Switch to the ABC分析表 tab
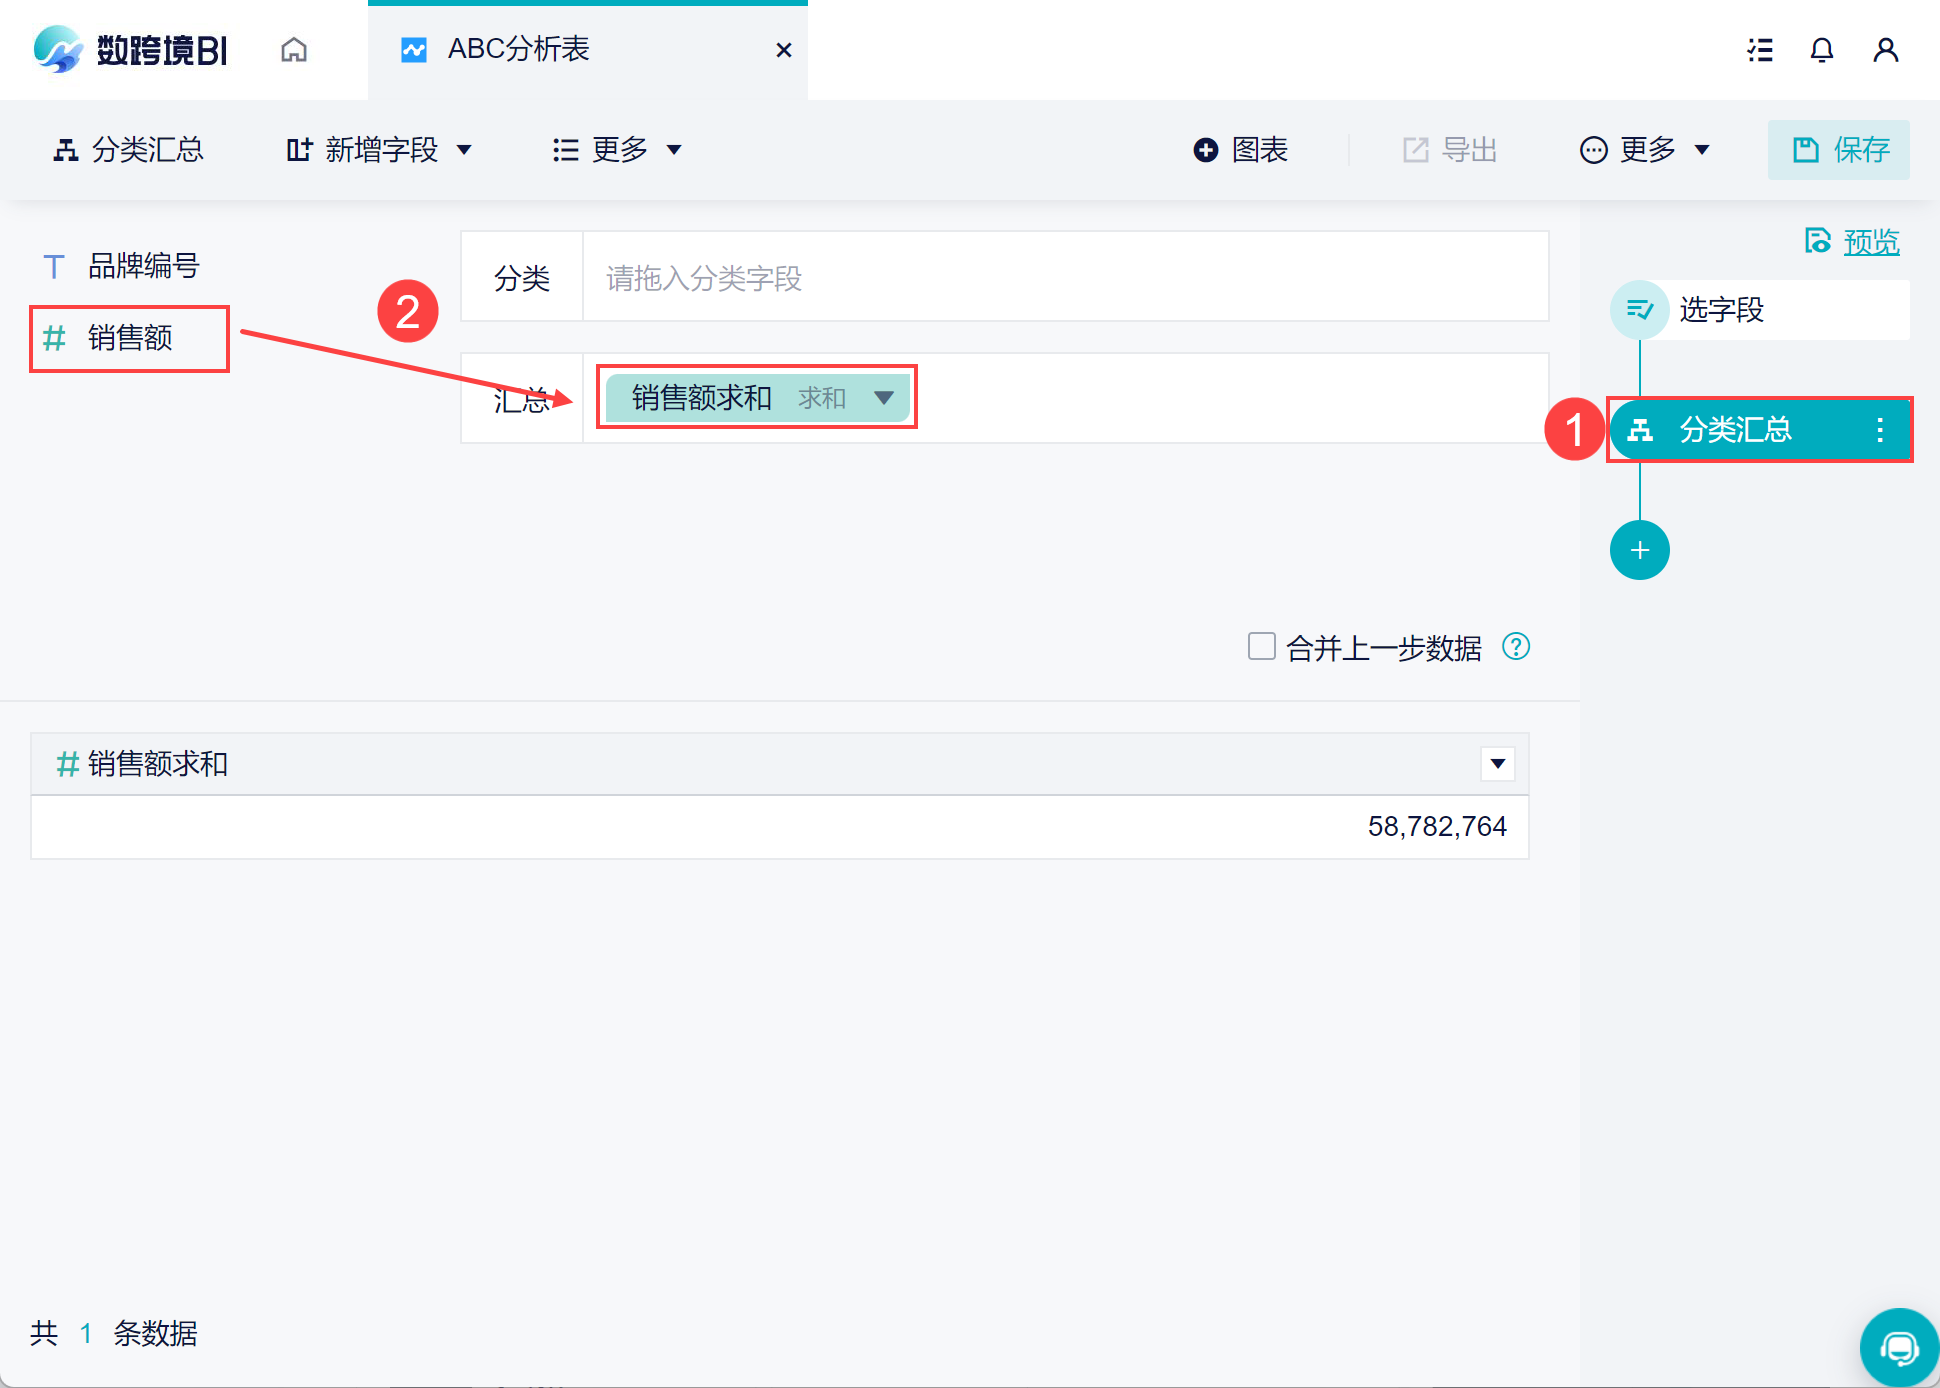The width and height of the screenshot is (1940, 1388). click(x=518, y=50)
